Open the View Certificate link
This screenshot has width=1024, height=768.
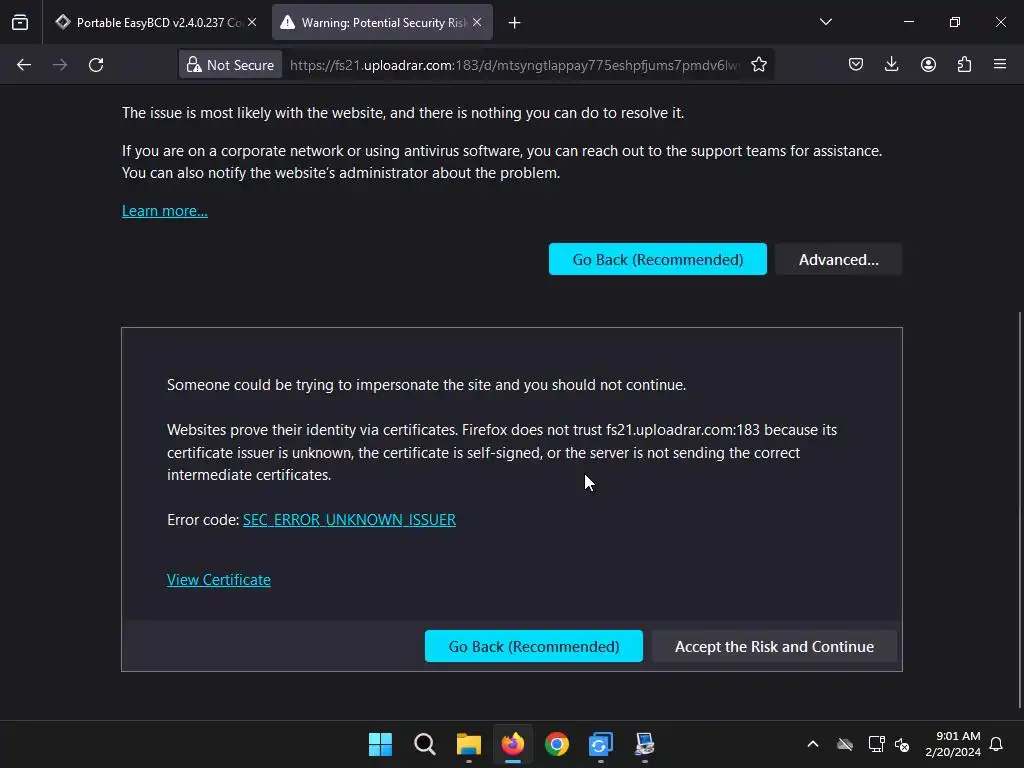[x=219, y=580]
